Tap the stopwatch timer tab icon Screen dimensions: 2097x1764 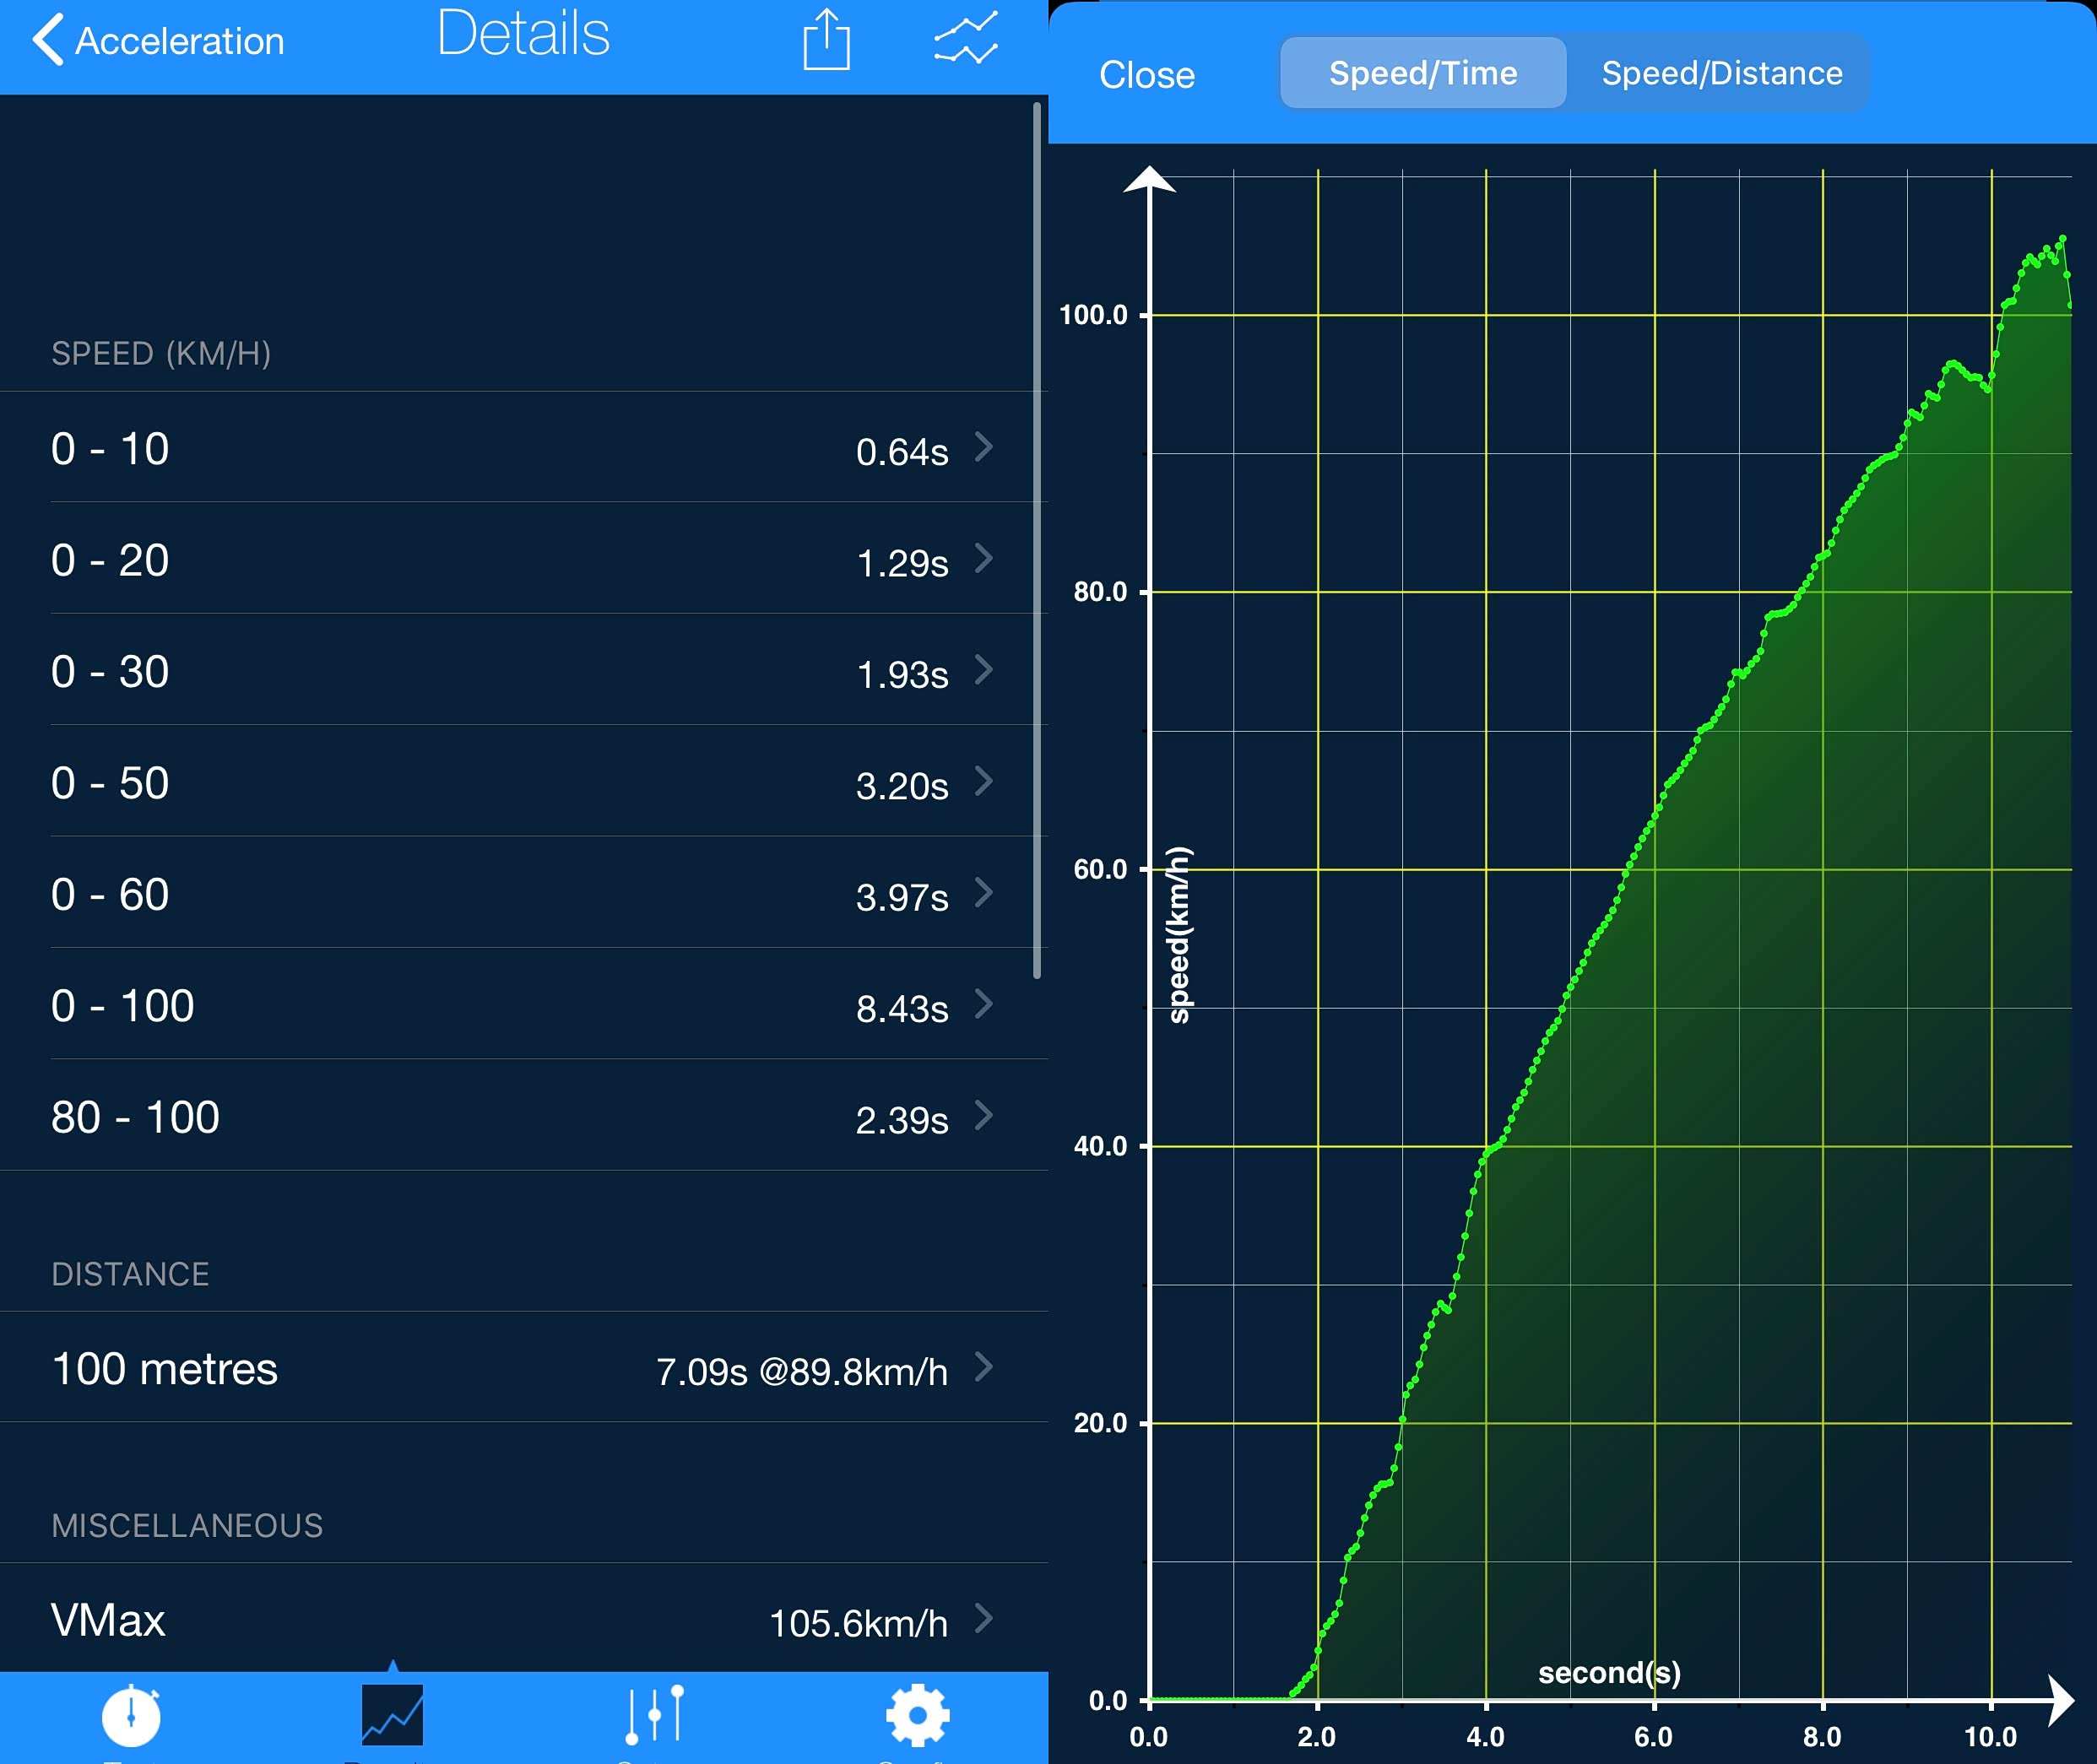tap(131, 1716)
